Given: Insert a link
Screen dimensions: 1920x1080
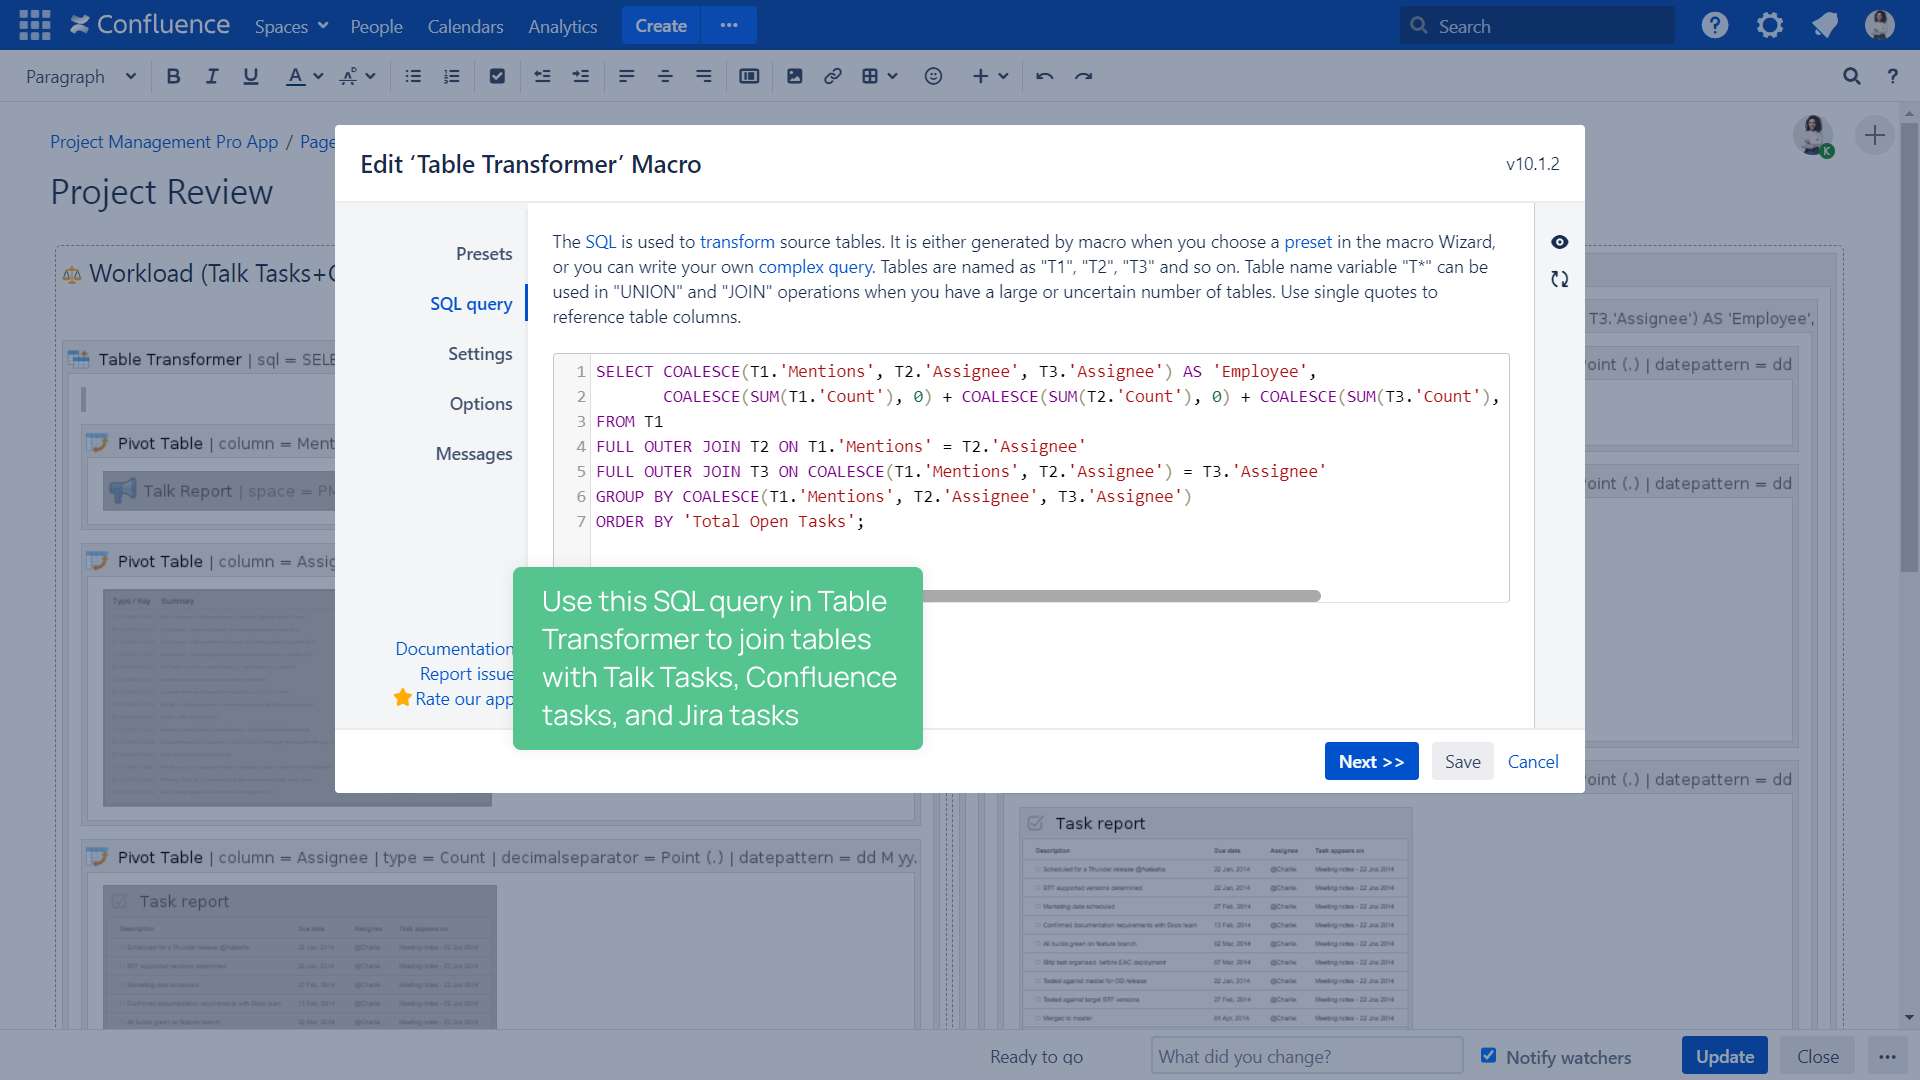Looking at the screenshot, I should pos(833,76).
